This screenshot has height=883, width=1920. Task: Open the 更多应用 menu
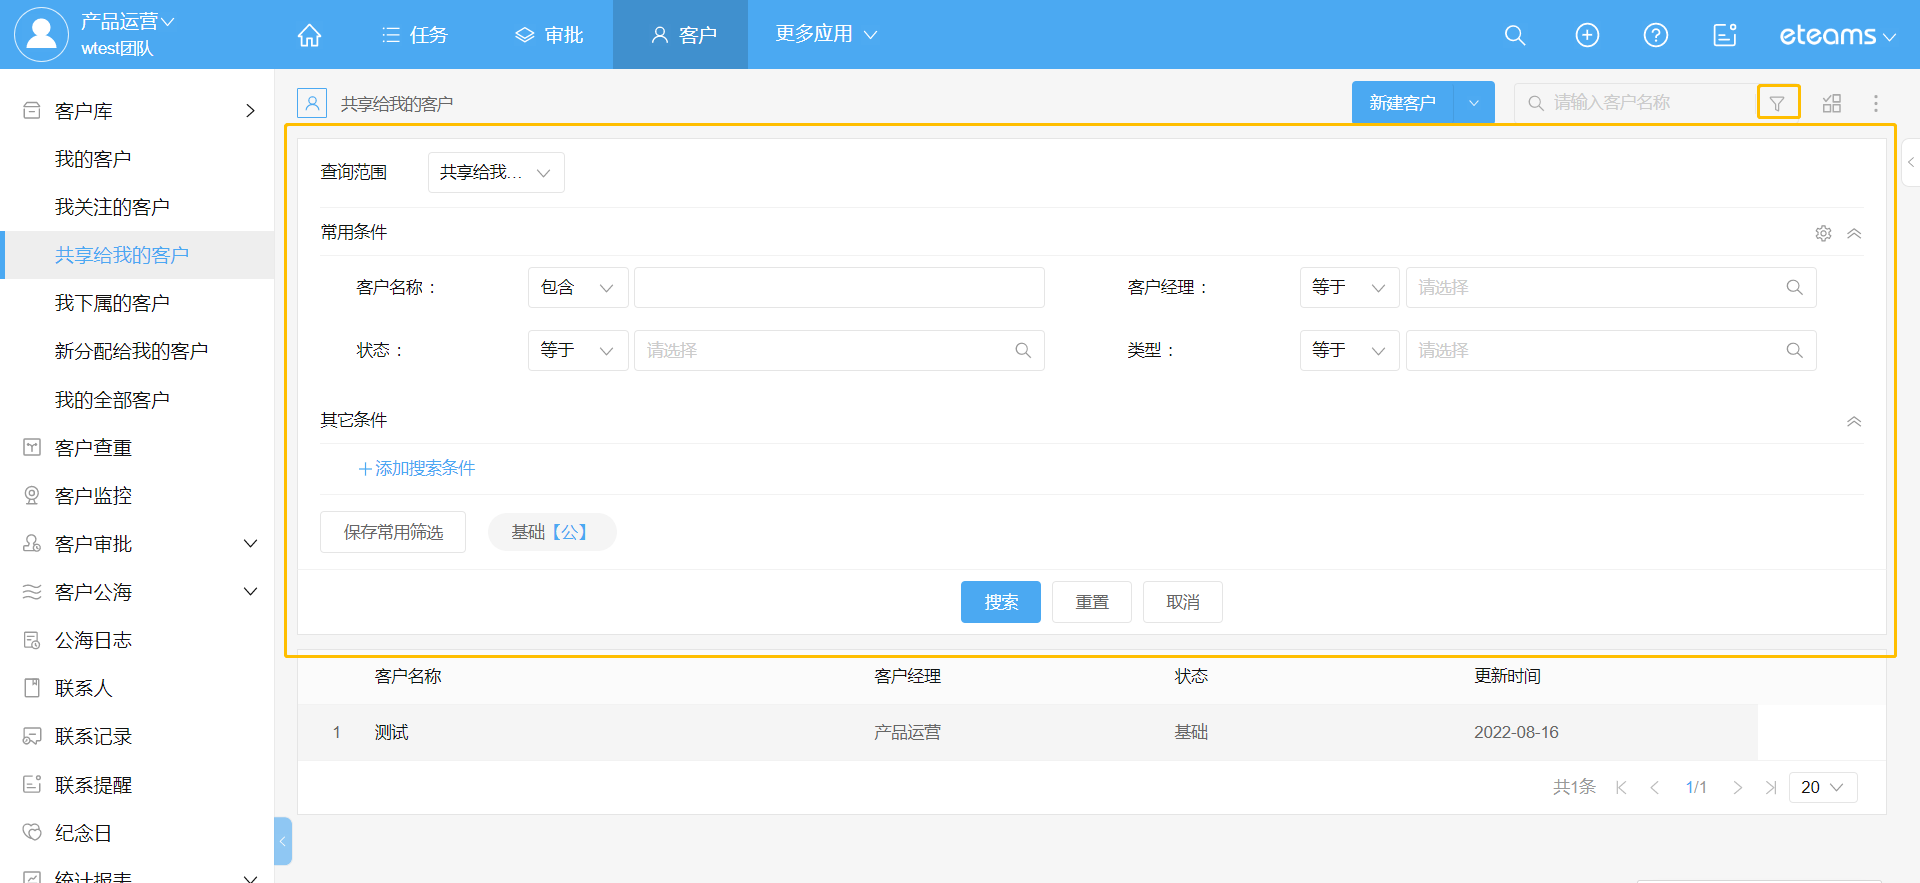pos(825,34)
